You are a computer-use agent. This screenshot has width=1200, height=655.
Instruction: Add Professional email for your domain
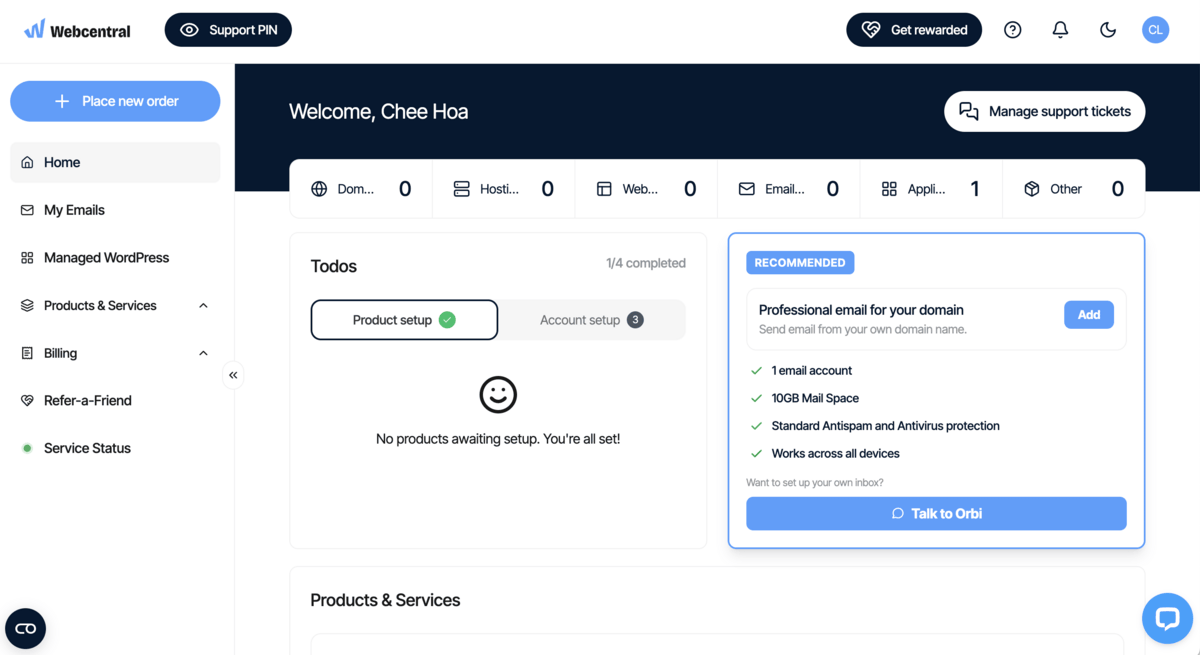1089,315
